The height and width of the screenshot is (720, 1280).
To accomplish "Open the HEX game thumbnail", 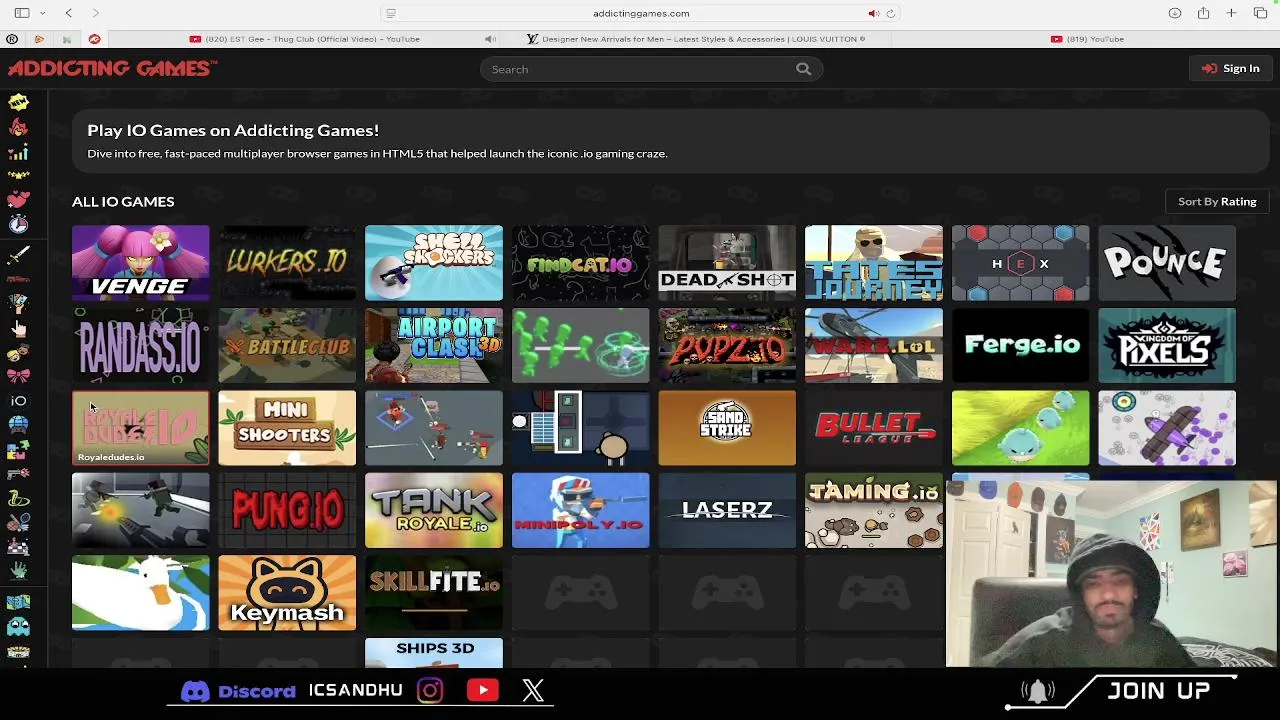I will click(1020, 263).
